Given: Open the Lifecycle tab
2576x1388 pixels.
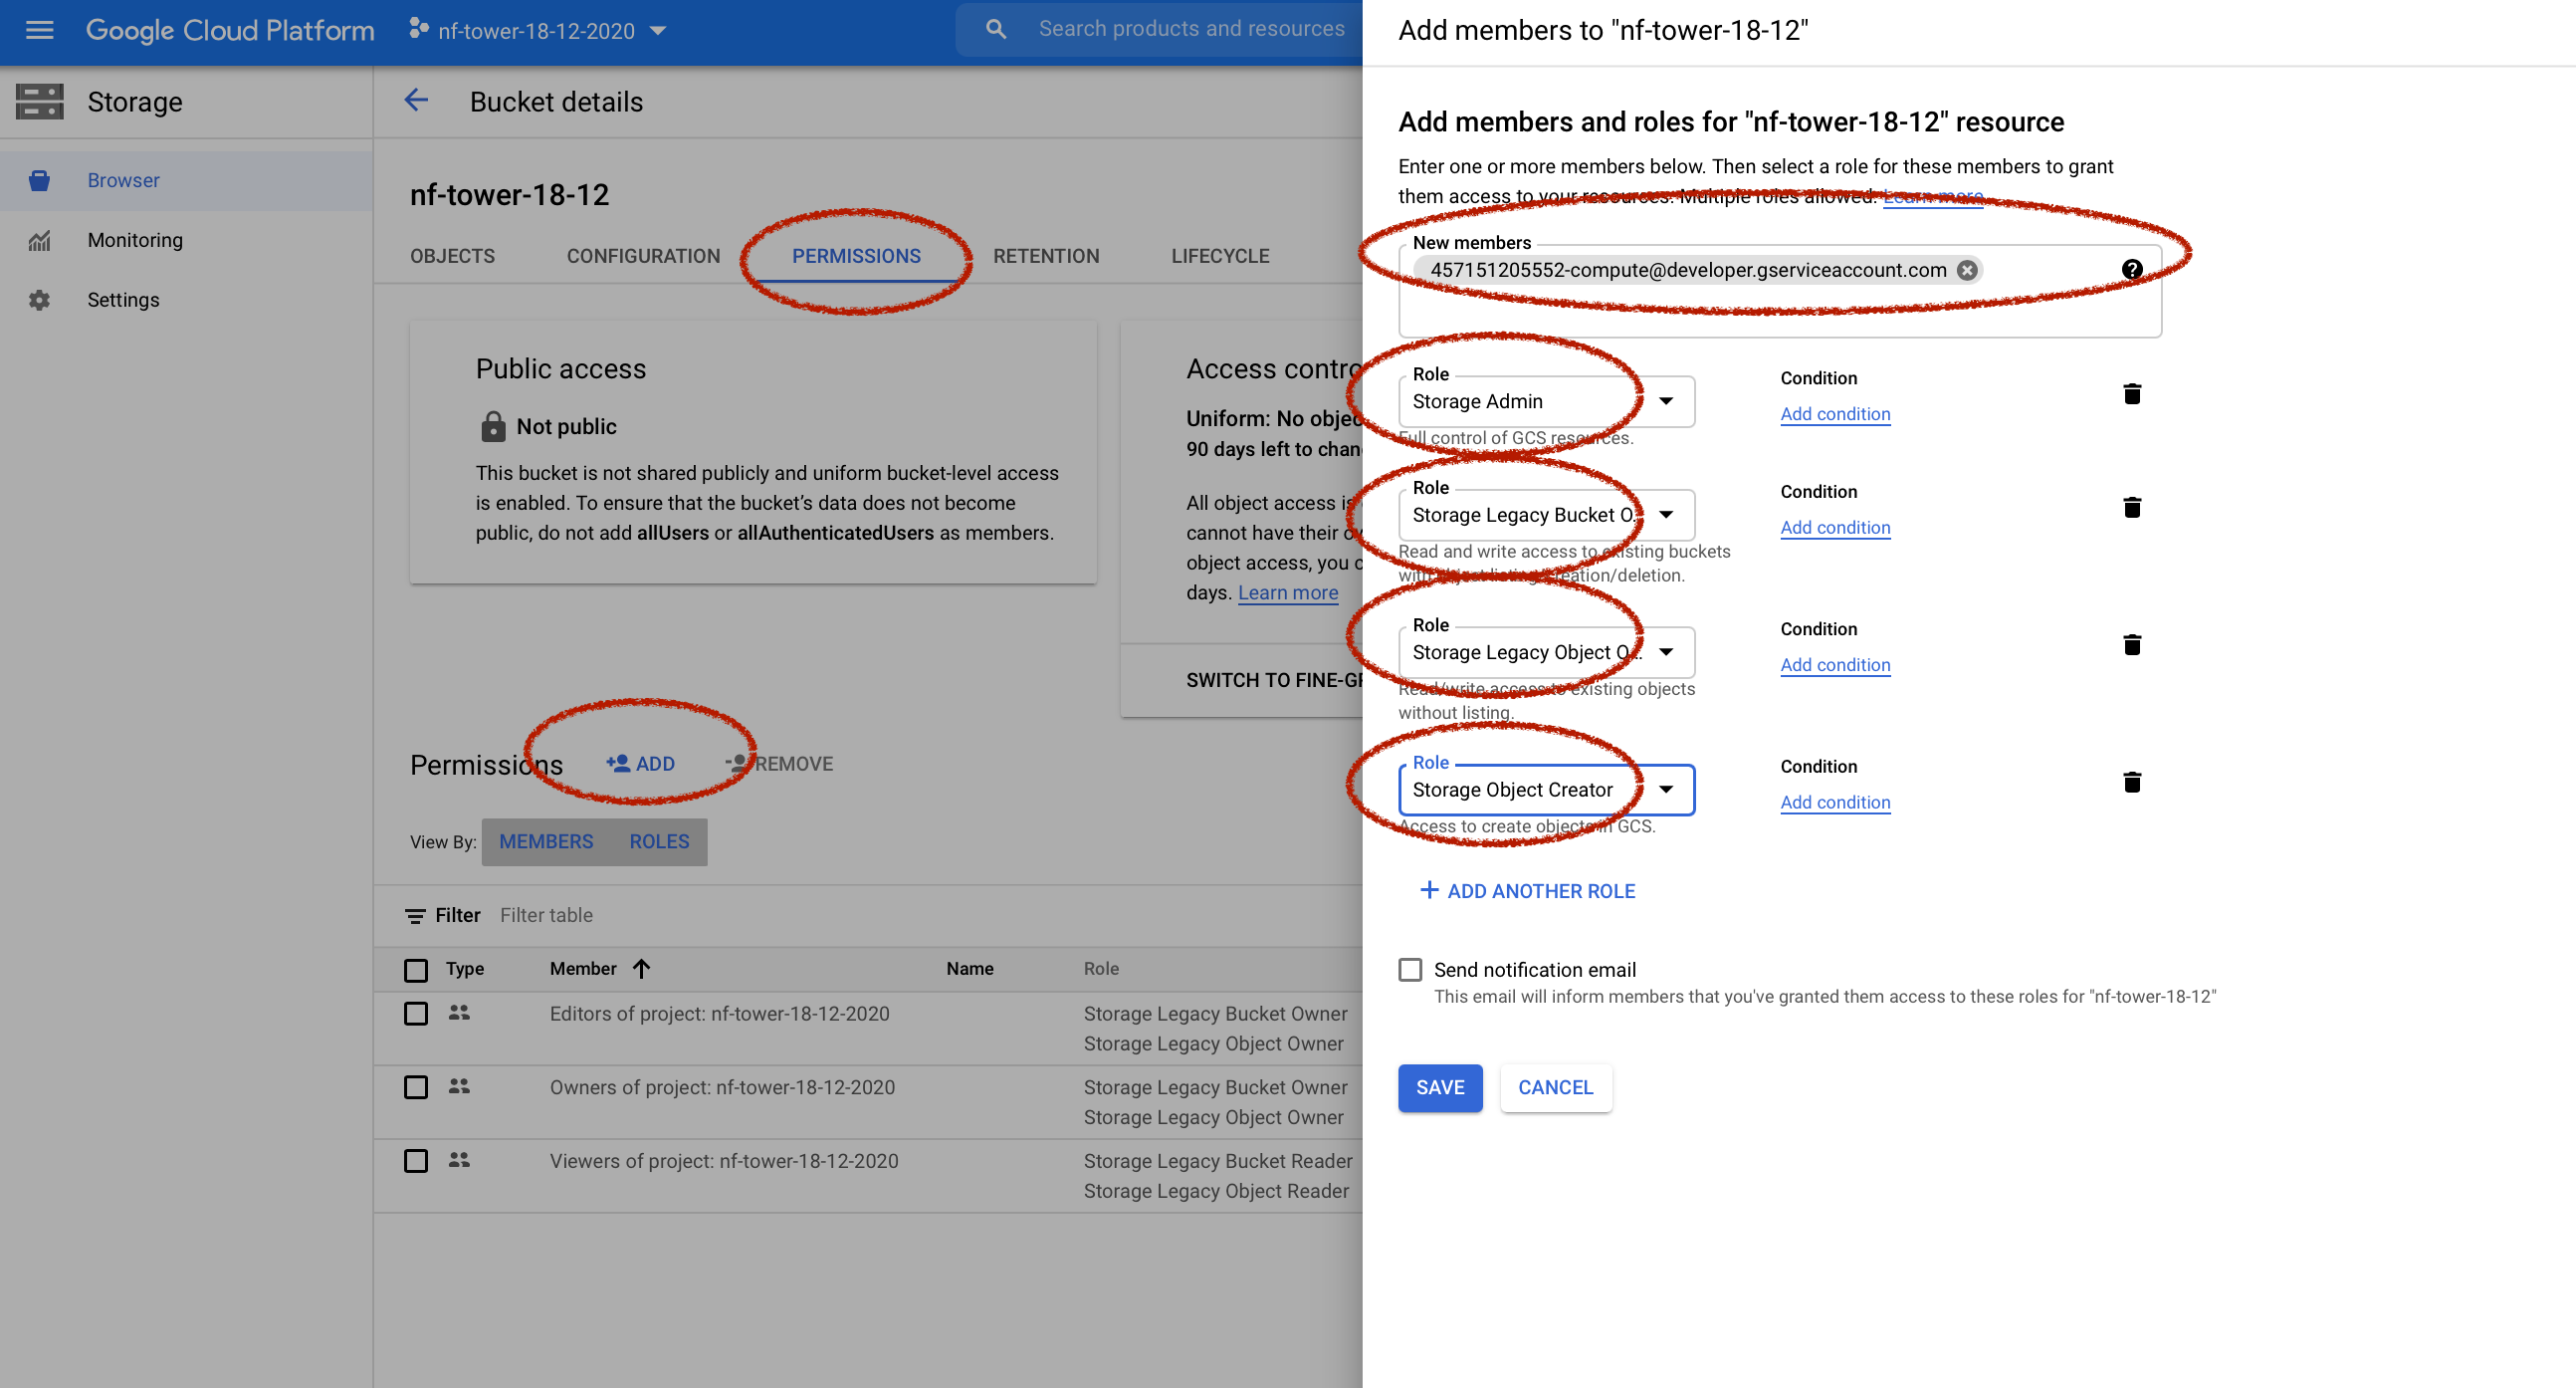Looking at the screenshot, I should click(1220, 256).
